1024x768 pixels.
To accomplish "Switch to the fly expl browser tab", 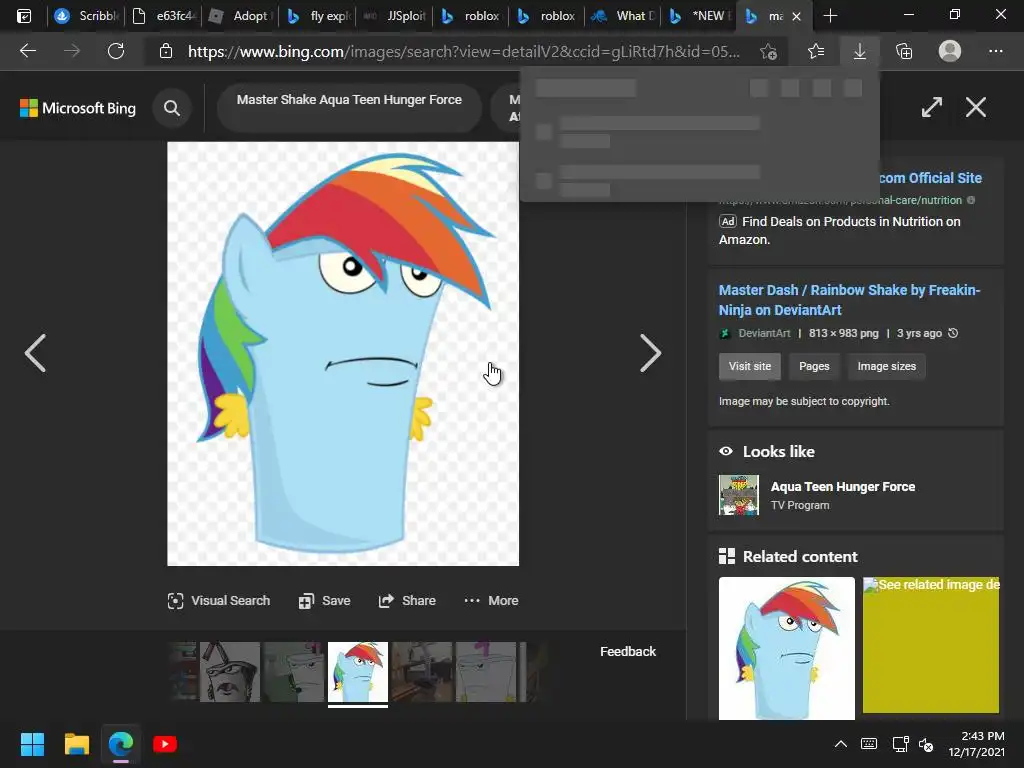I will pos(317,16).
